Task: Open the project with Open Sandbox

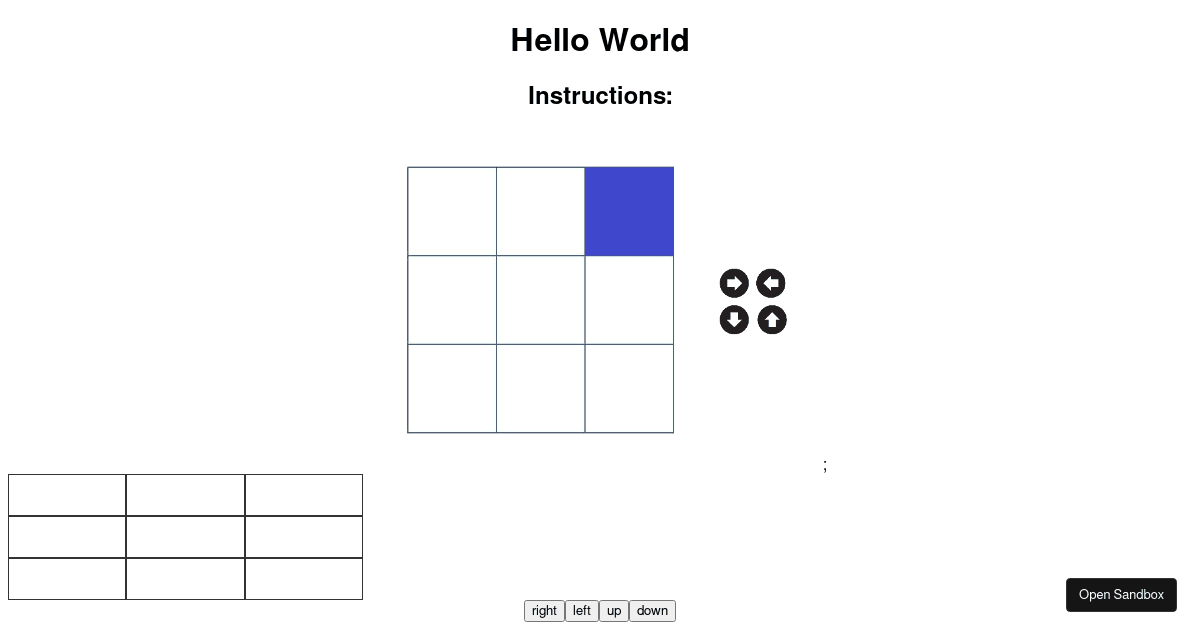Action: tap(1121, 594)
